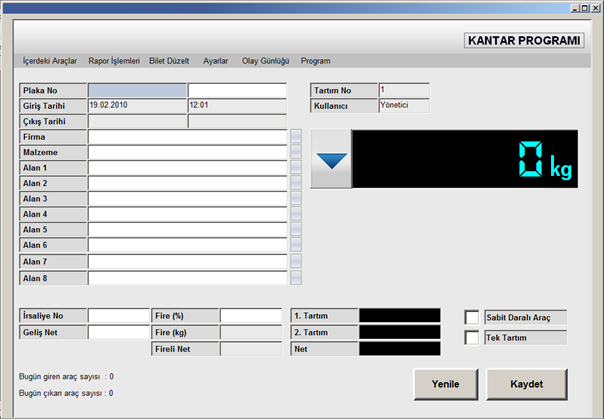Screen dimensions: 604x419
Task: Select the Giriş Tarihi date 19.02.2010
Action: 137,106
